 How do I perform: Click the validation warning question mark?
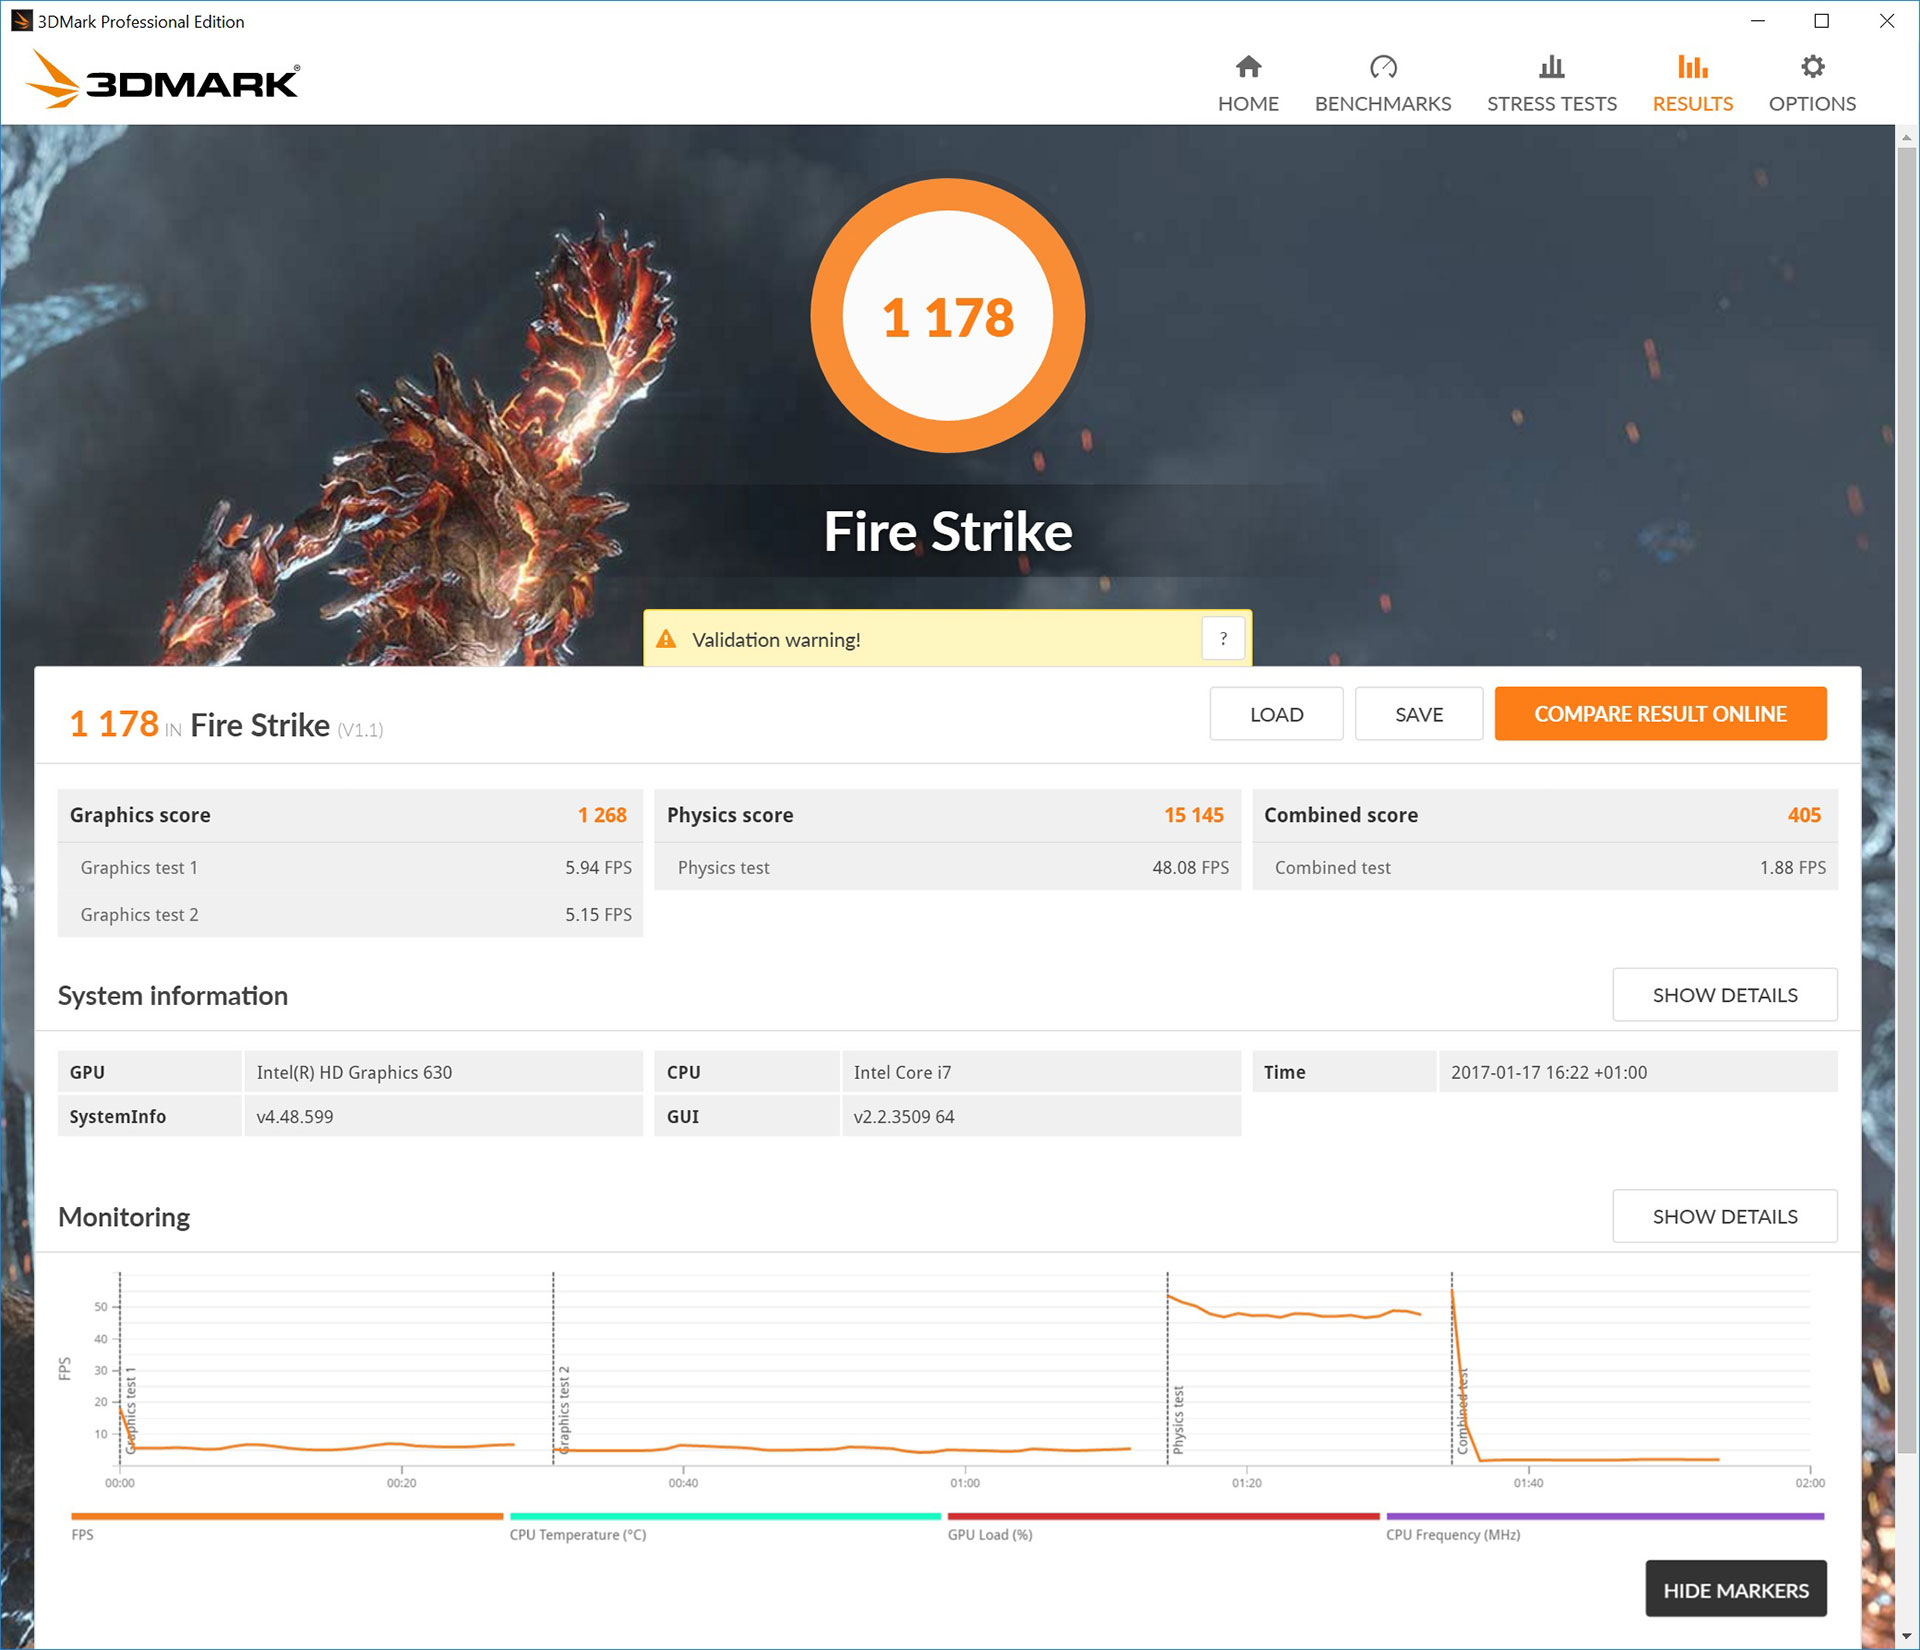point(1223,639)
